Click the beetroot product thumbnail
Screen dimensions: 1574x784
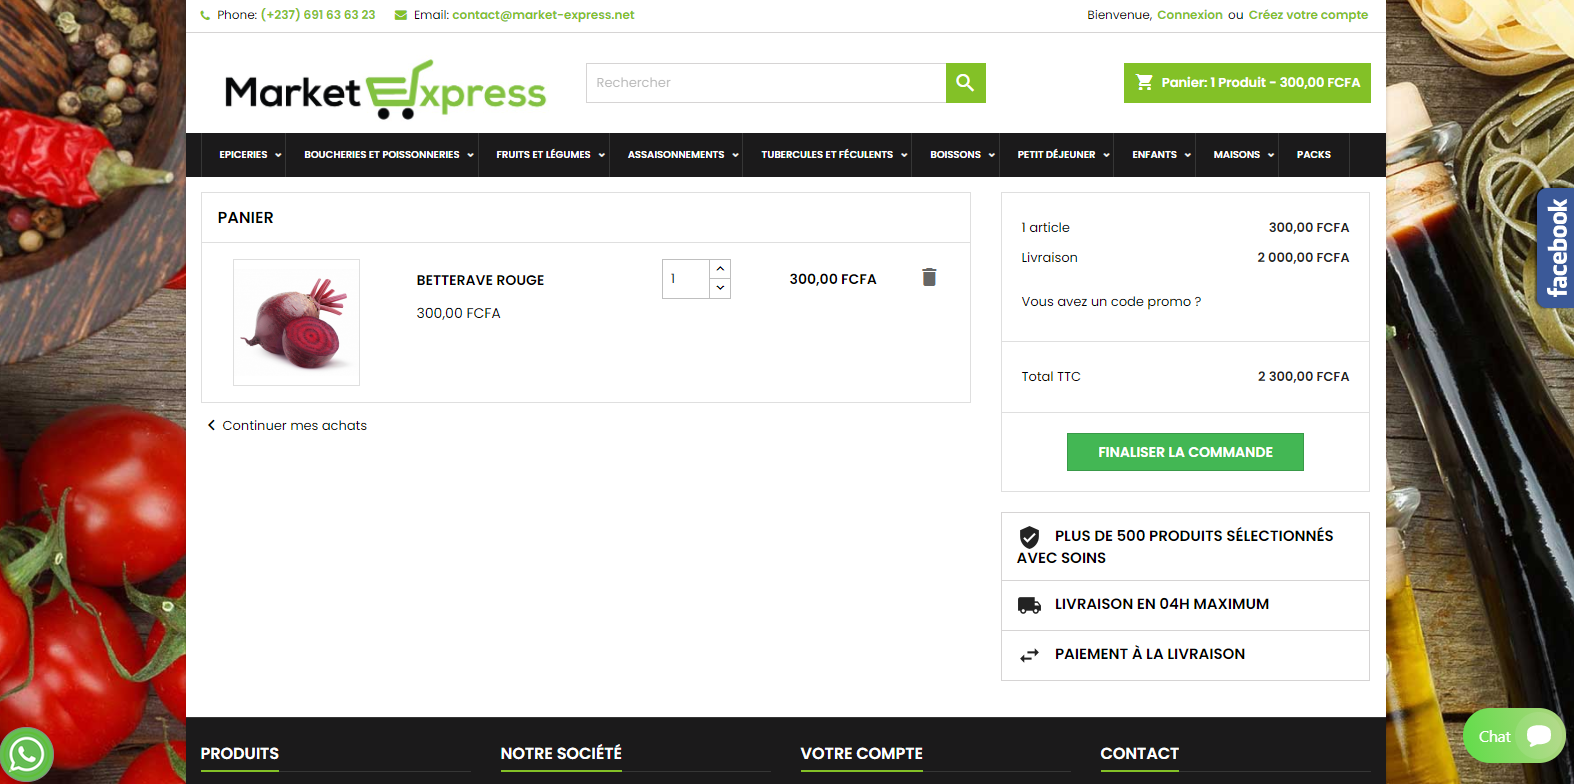pyautogui.click(x=296, y=322)
